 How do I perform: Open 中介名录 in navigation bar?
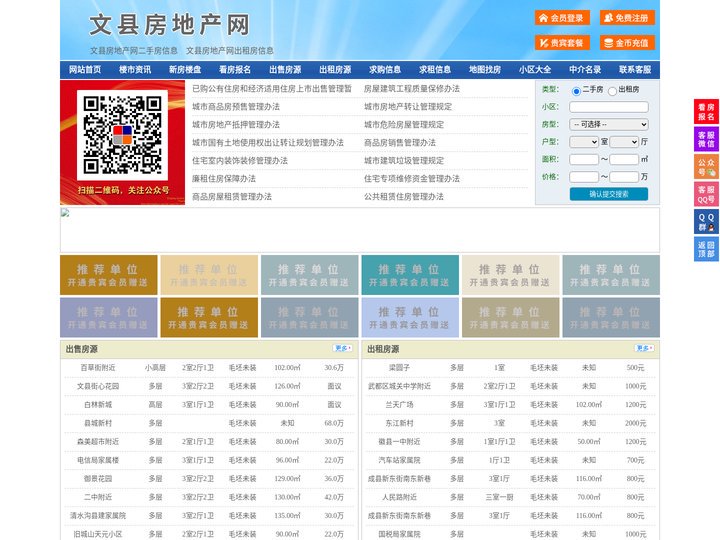click(x=585, y=70)
